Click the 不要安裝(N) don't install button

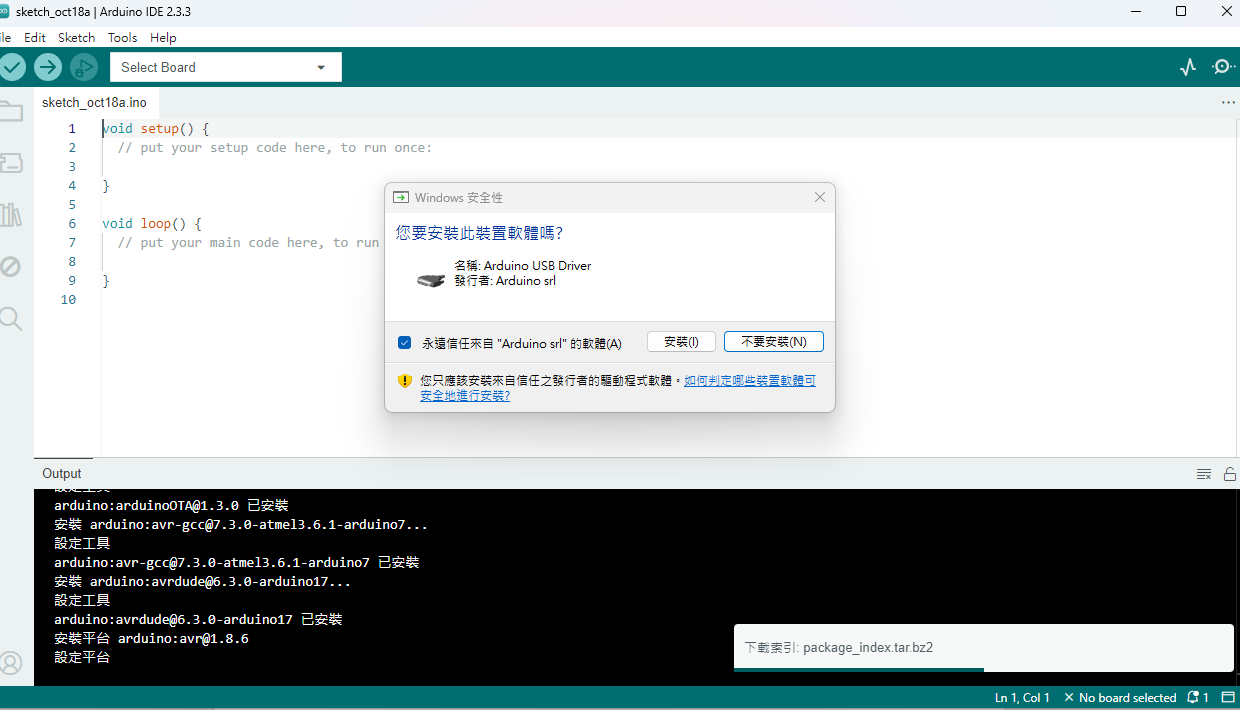pos(773,342)
